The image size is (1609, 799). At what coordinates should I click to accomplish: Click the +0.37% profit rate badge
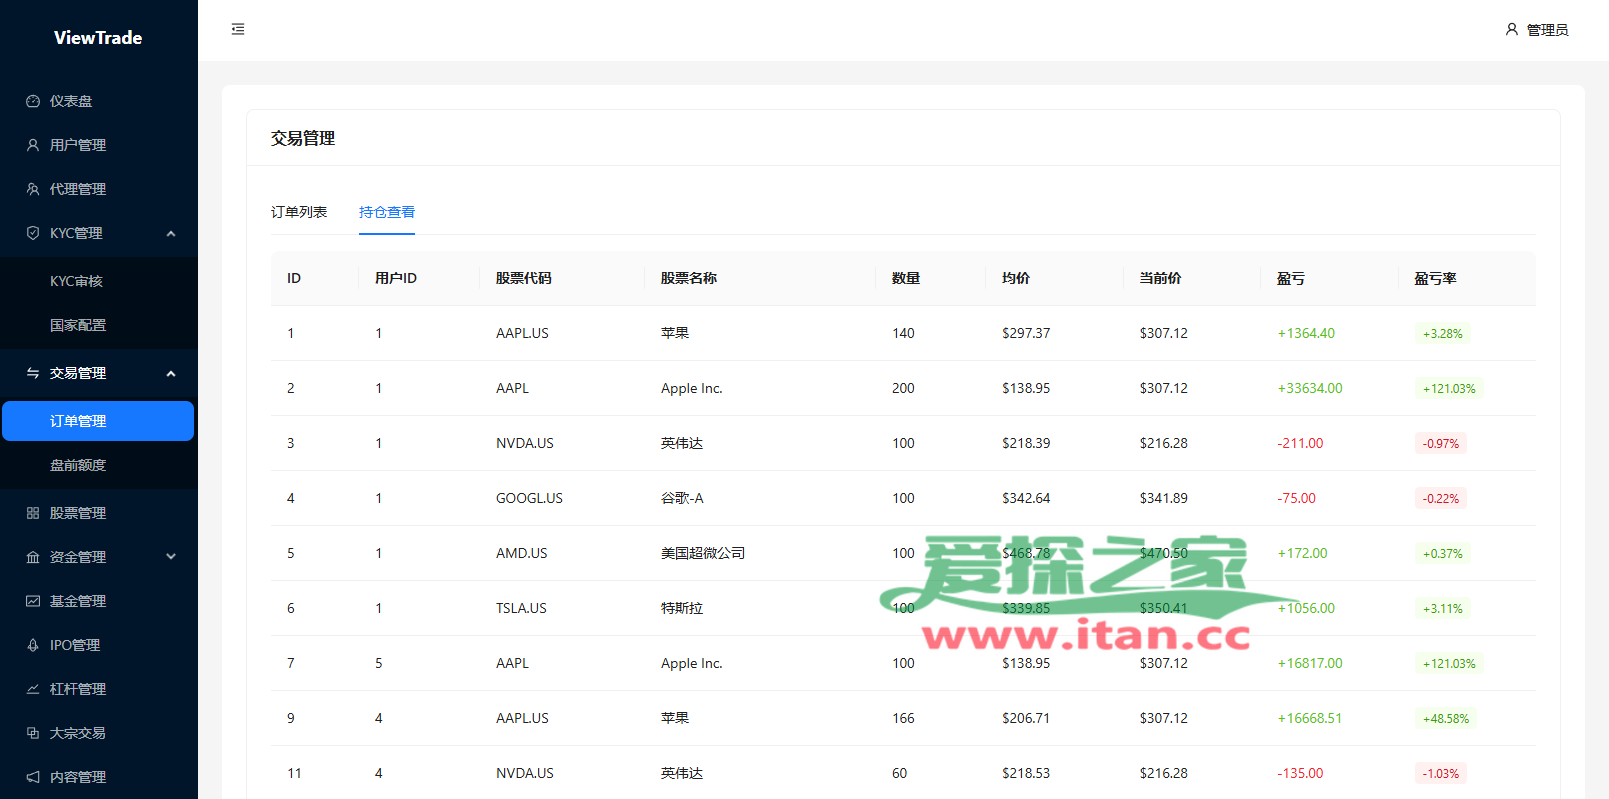tap(1442, 554)
